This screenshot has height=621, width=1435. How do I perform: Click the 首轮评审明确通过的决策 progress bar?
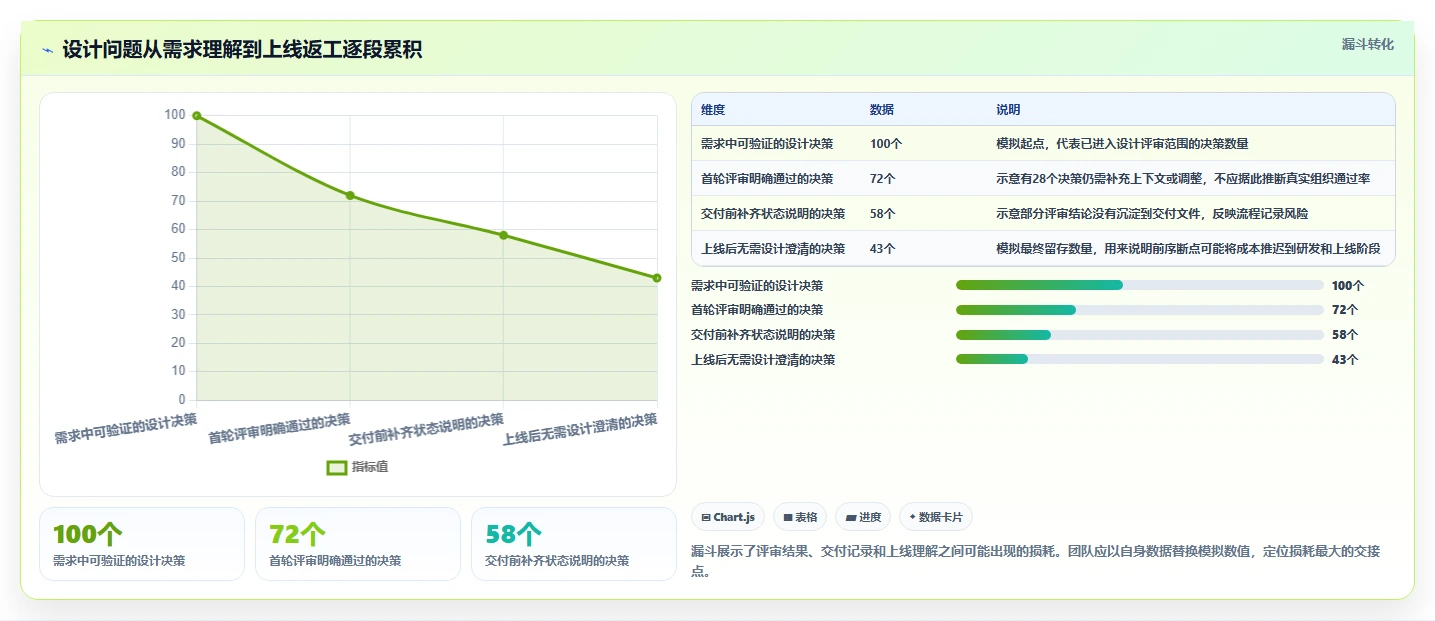[x=1140, y=310]
